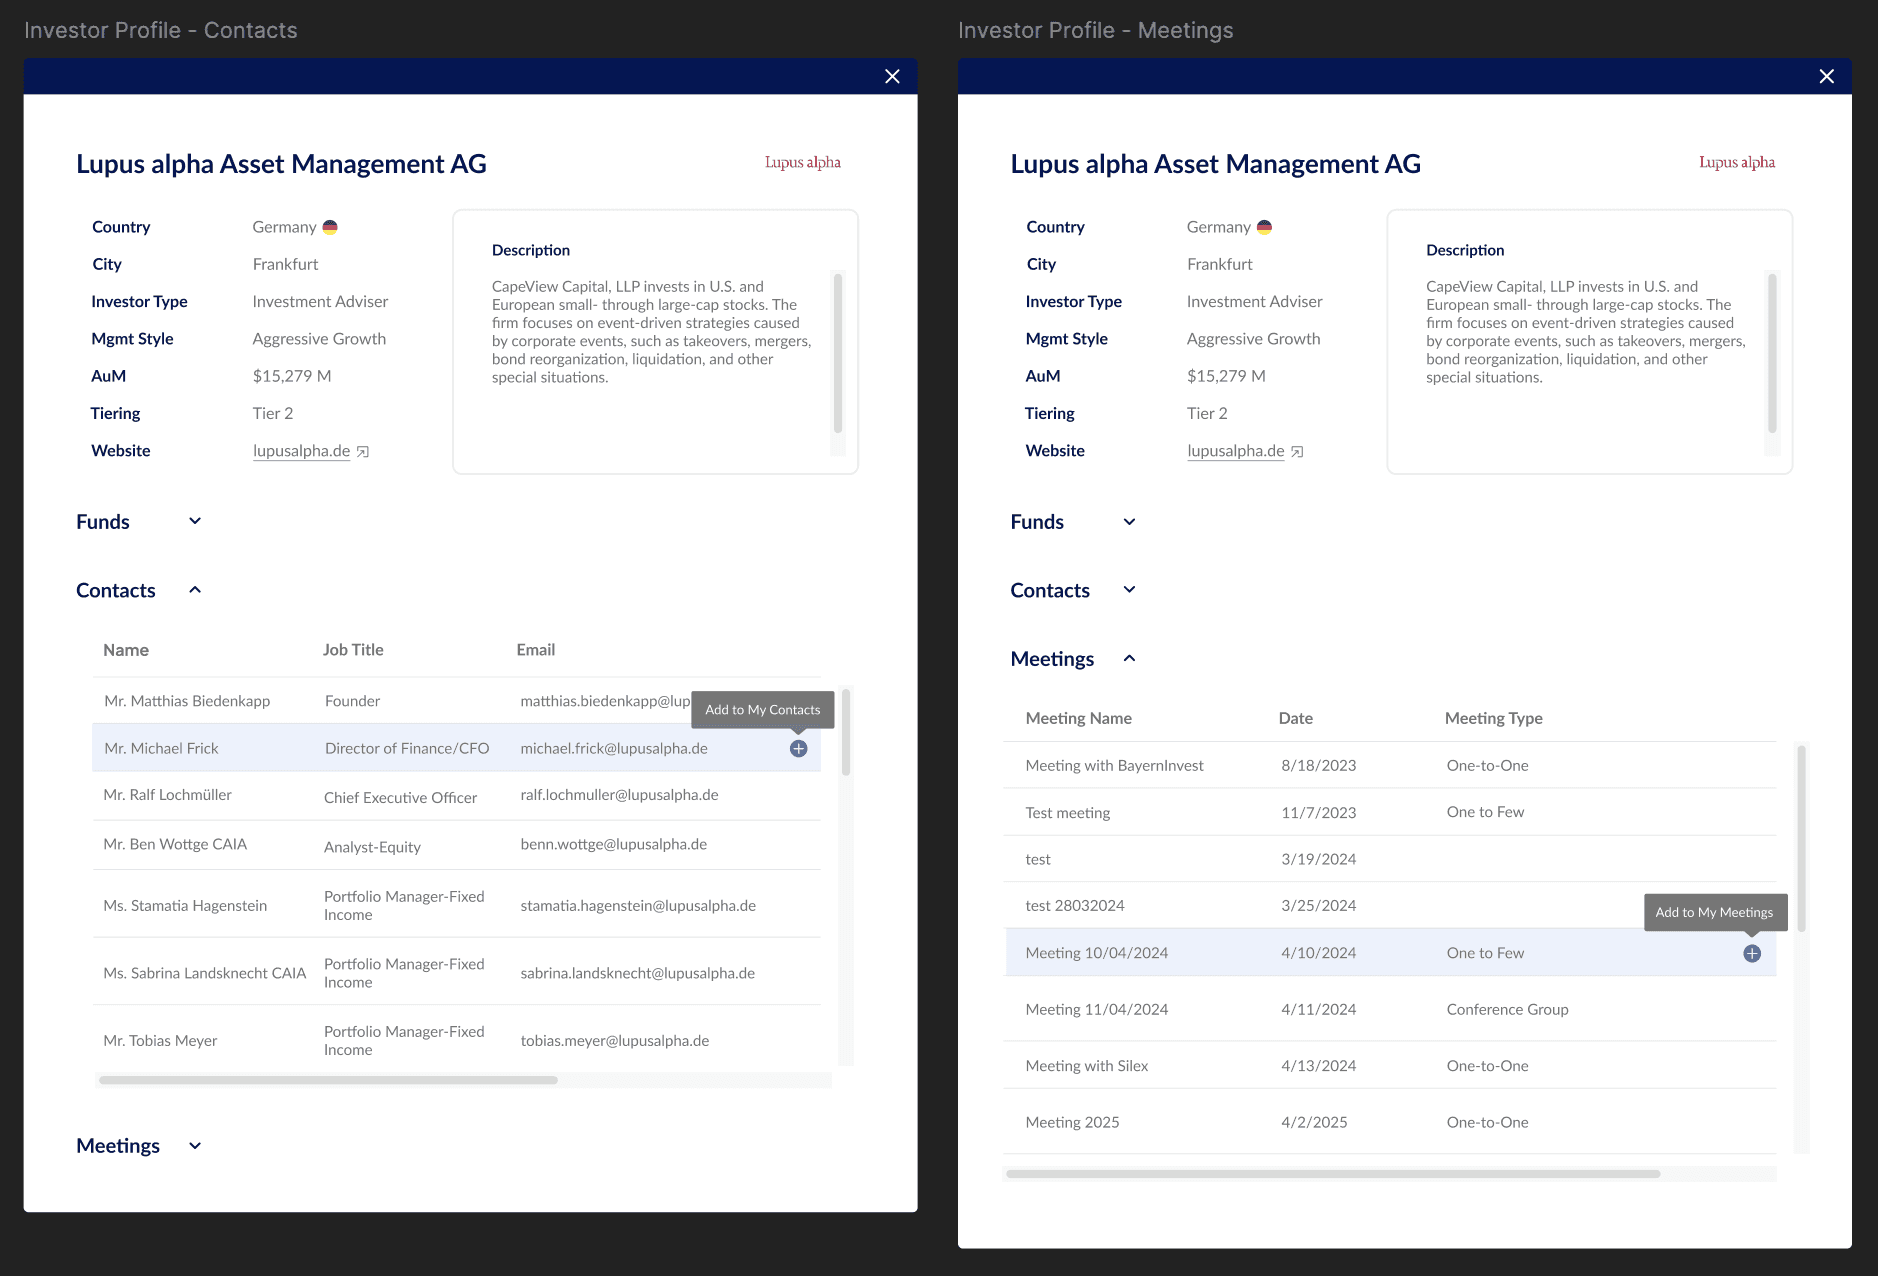Click Meeting Name column header
1878x1276 pixels.
point(1078,718)
